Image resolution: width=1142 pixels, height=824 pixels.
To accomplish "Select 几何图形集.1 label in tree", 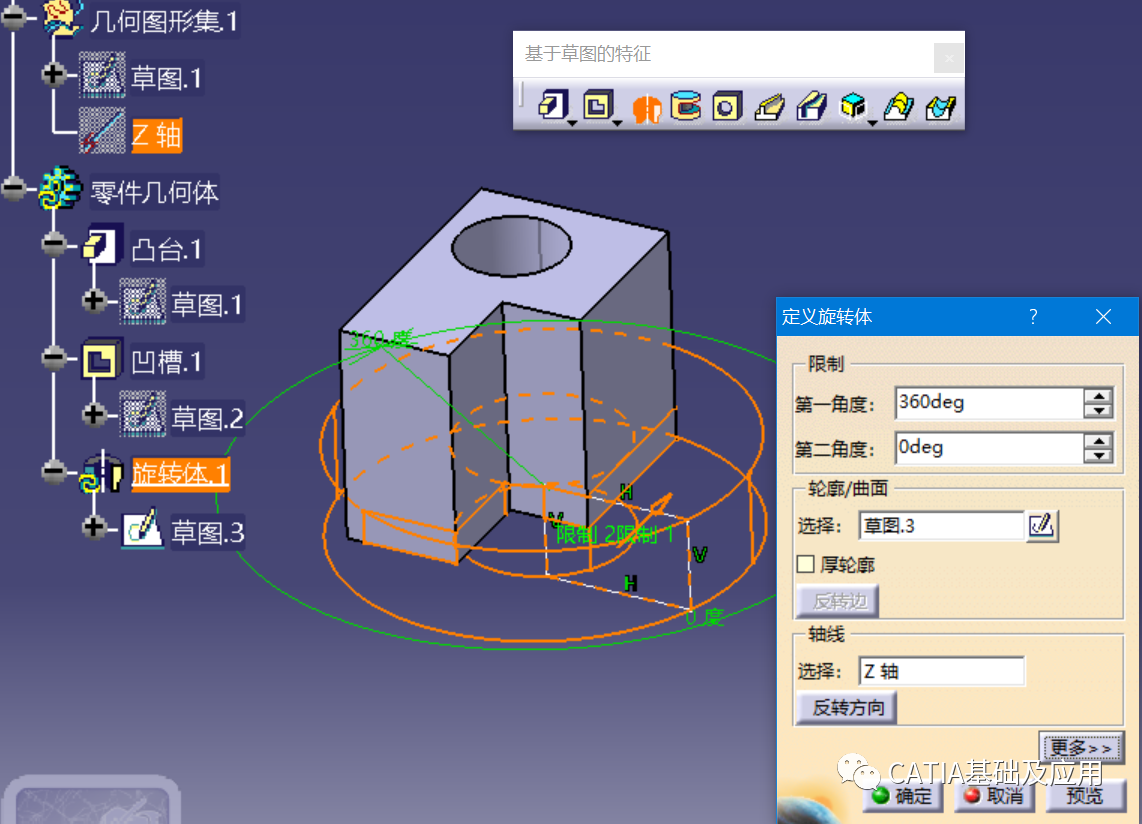I will coord(165,20).
